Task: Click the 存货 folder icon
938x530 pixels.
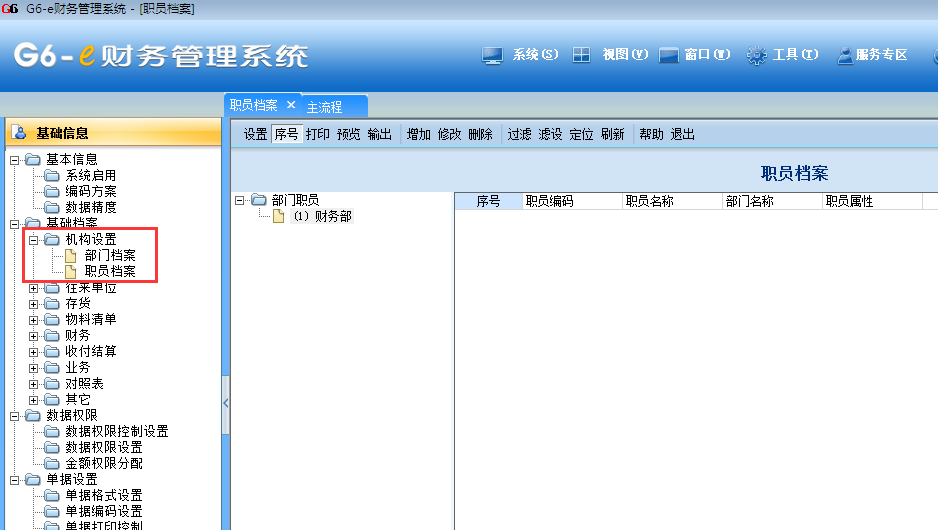Action: coord(52,303)
